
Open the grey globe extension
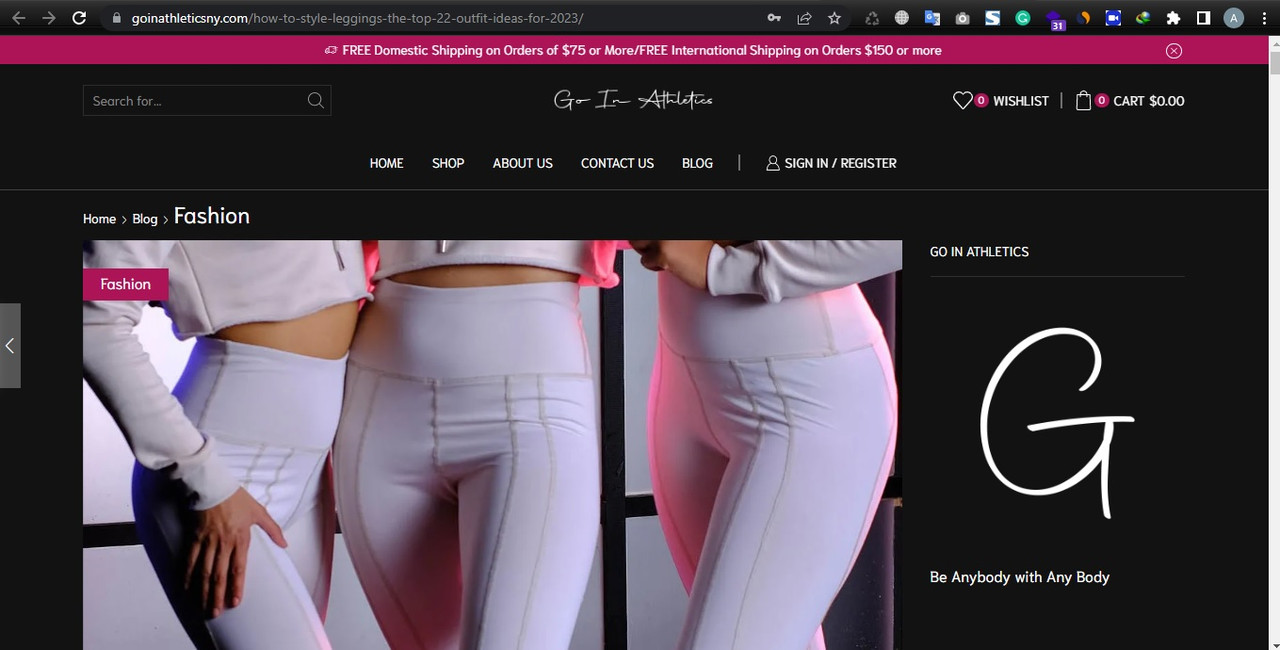(902, 18)
